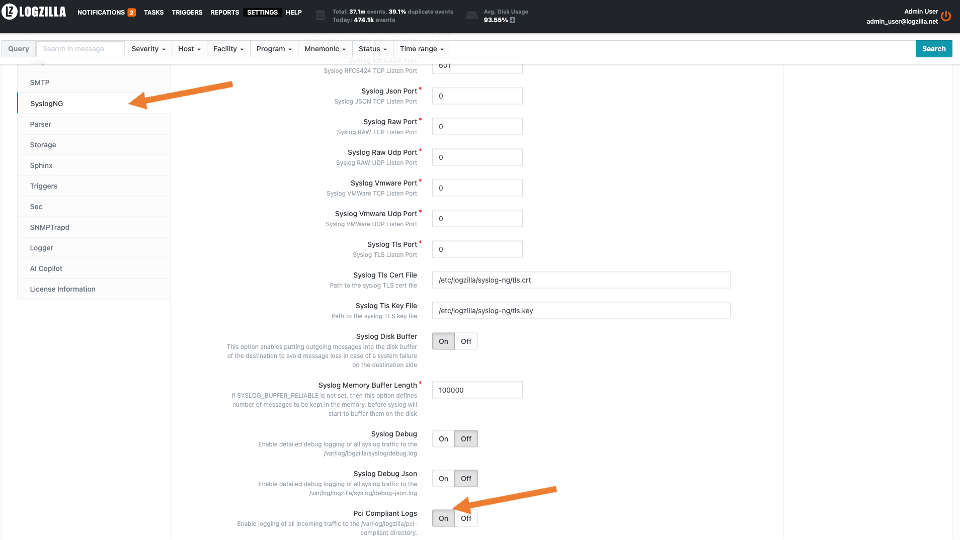960x540 pixels.
Task: Select the Settings menu
Action: point(262,12)
